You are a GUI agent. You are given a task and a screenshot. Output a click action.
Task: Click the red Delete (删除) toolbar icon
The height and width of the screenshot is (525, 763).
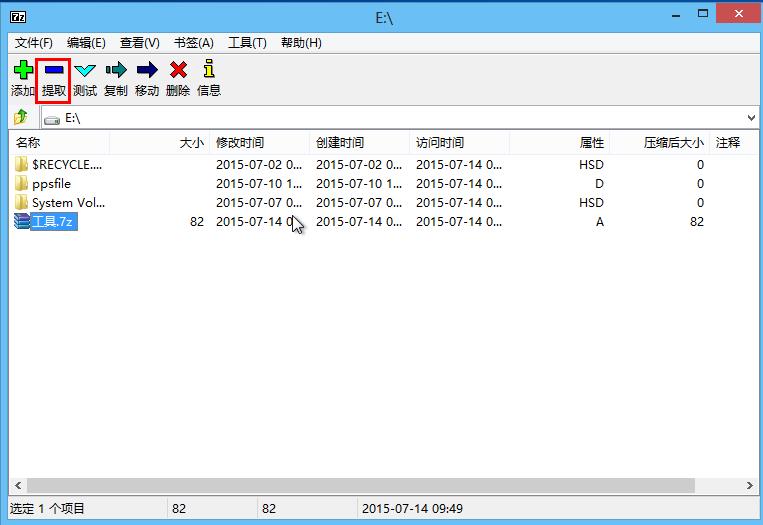178,70
